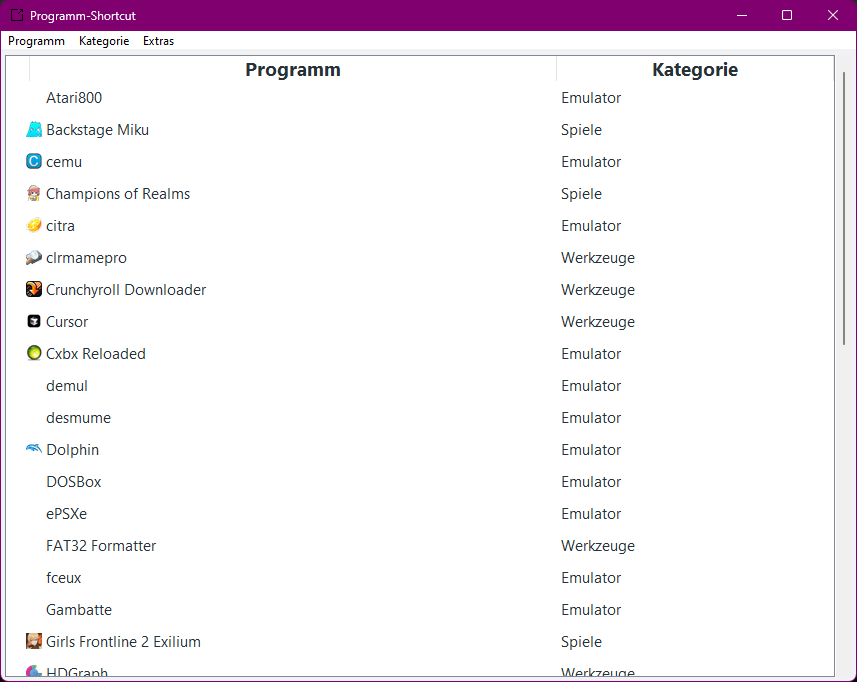
Task: Click the blue cemu icon
Action: [34, 162]
